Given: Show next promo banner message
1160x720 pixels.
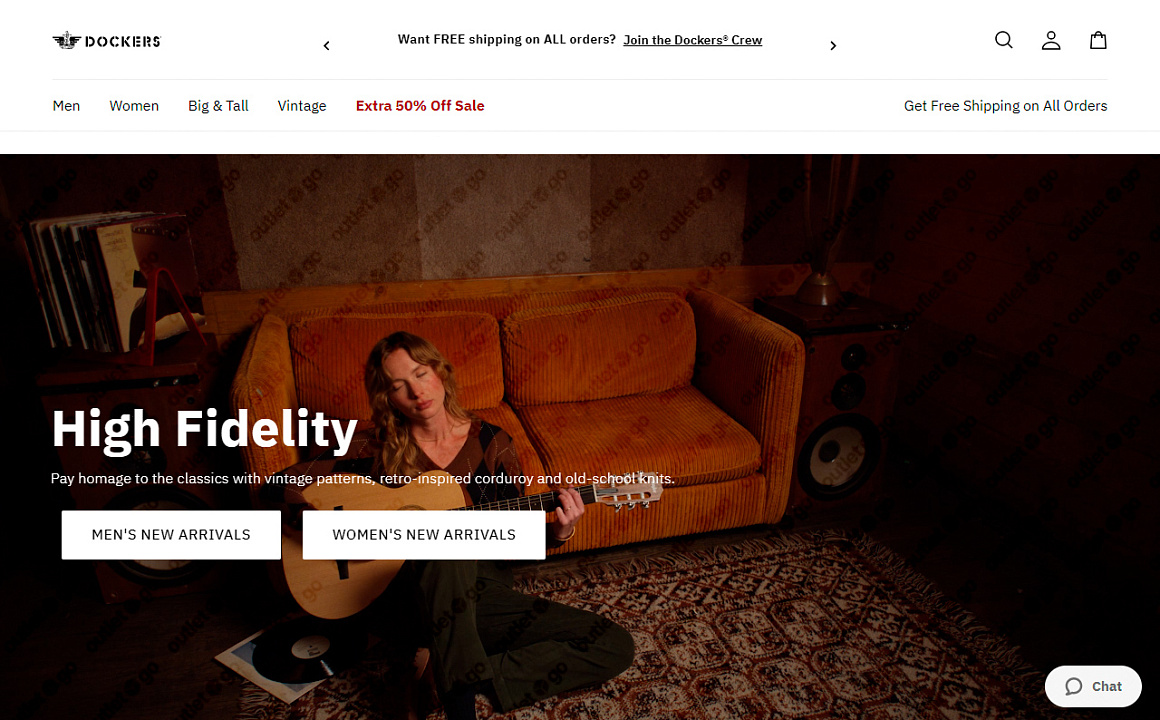Looking at the screenshot, I should (833, 45).
